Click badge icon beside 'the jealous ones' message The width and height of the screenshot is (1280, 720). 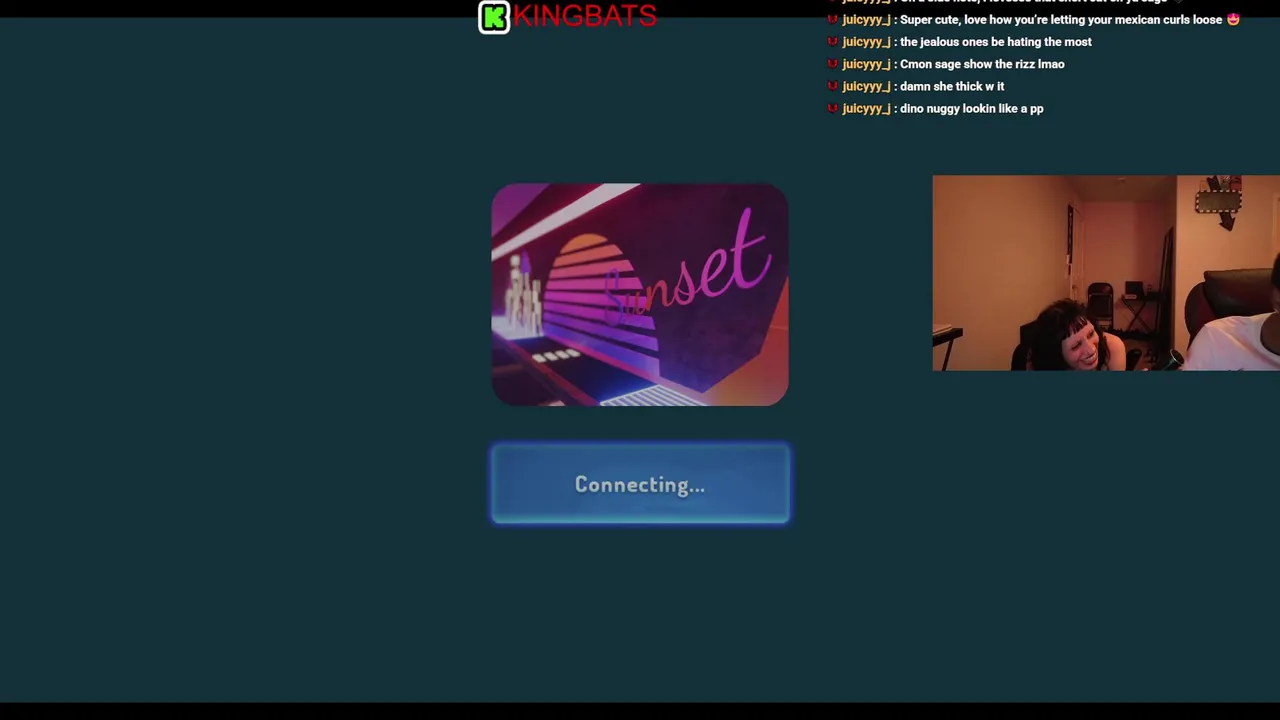(x=832, y=42)
